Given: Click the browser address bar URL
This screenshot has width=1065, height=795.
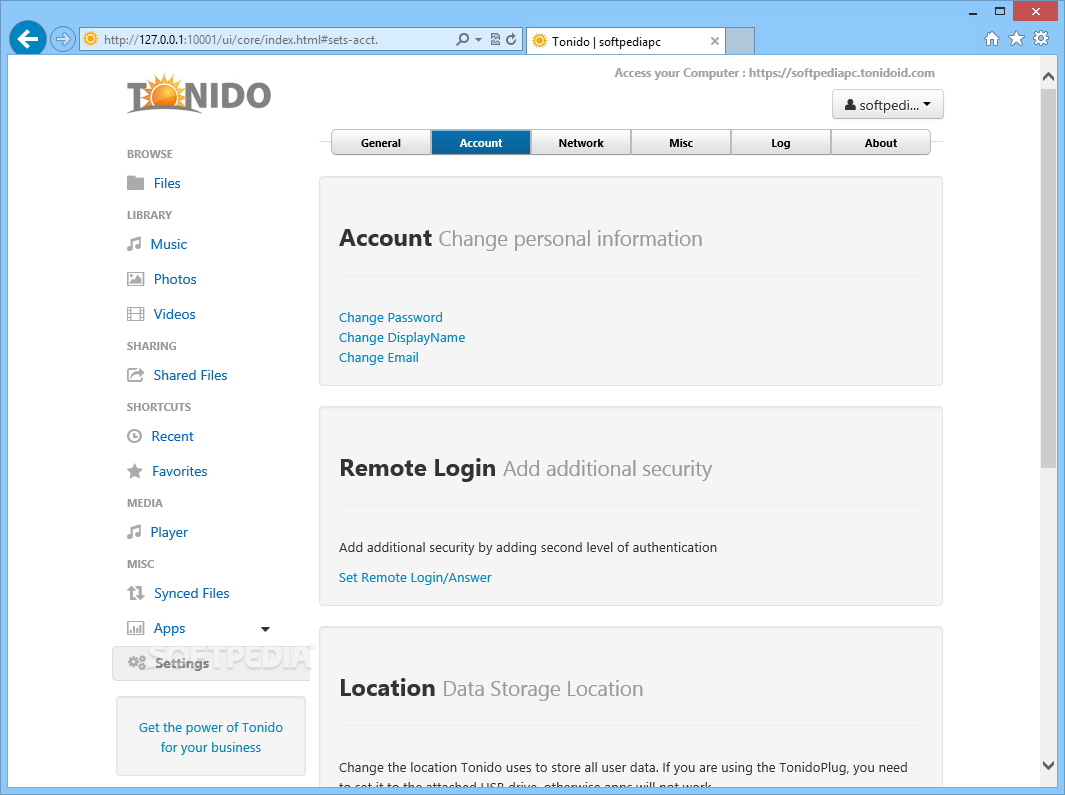Looking at the screenshot, I should (240, 40).
